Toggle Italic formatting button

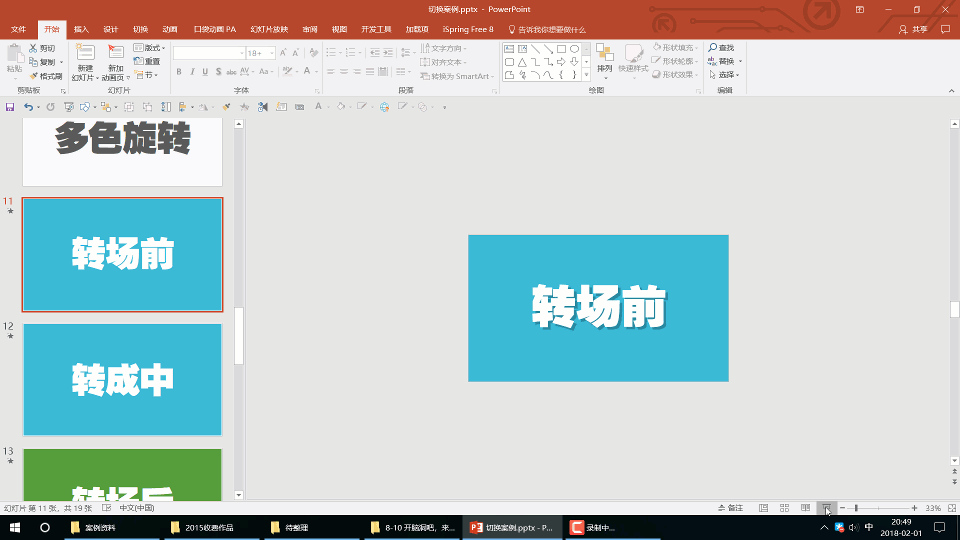192,72
